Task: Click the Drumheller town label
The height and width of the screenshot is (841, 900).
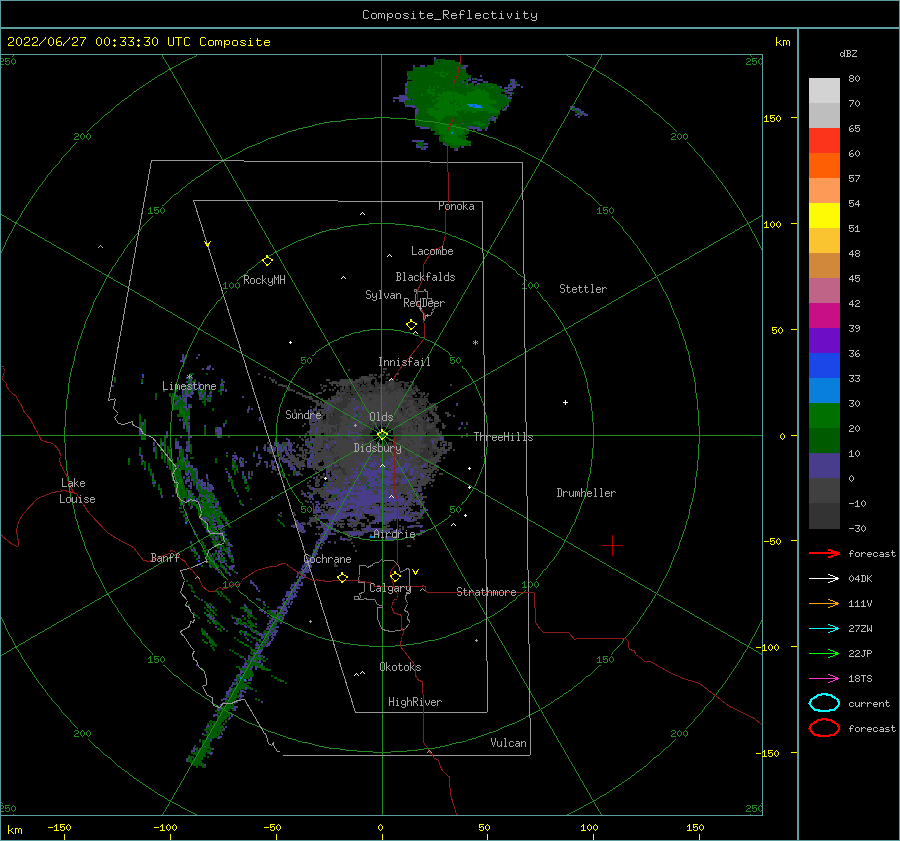Action: point(586,493)
